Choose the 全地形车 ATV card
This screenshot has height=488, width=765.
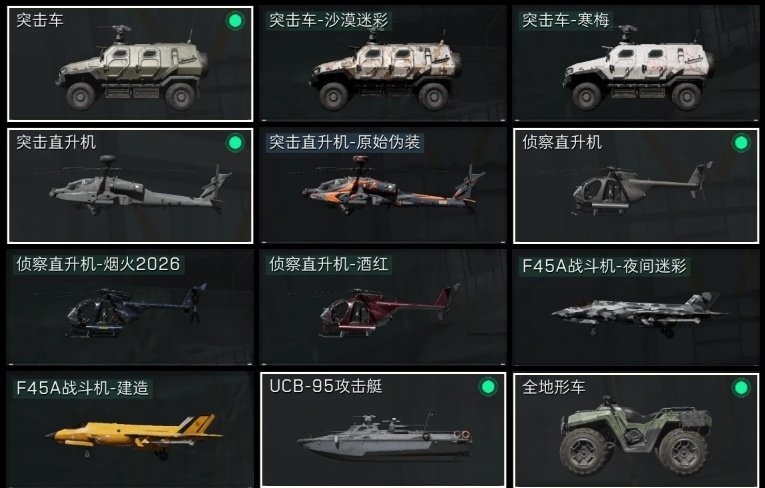point(636,430)
